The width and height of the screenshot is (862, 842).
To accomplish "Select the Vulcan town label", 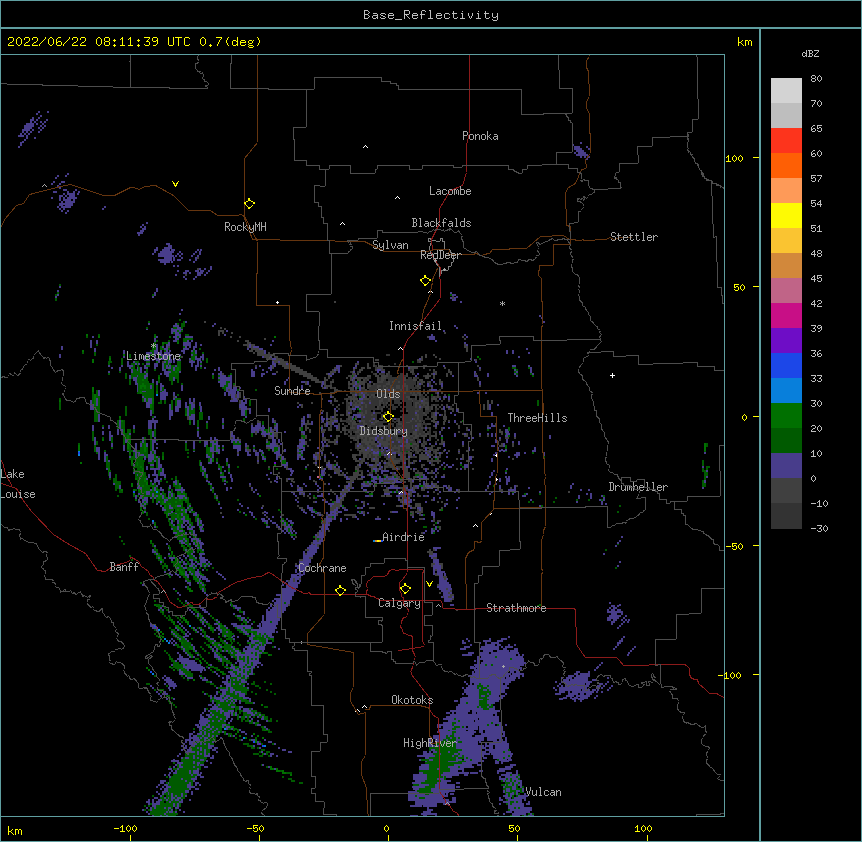I will click(543, 792).
